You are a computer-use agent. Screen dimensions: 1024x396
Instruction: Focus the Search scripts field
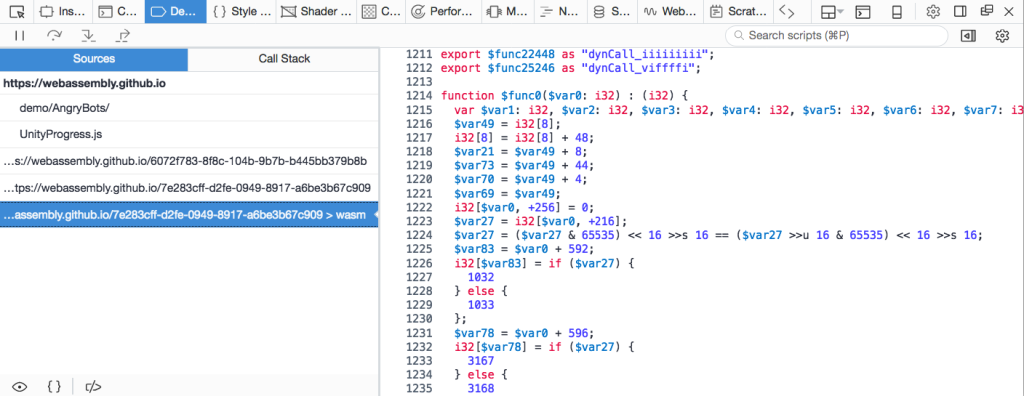pos(837,35)
